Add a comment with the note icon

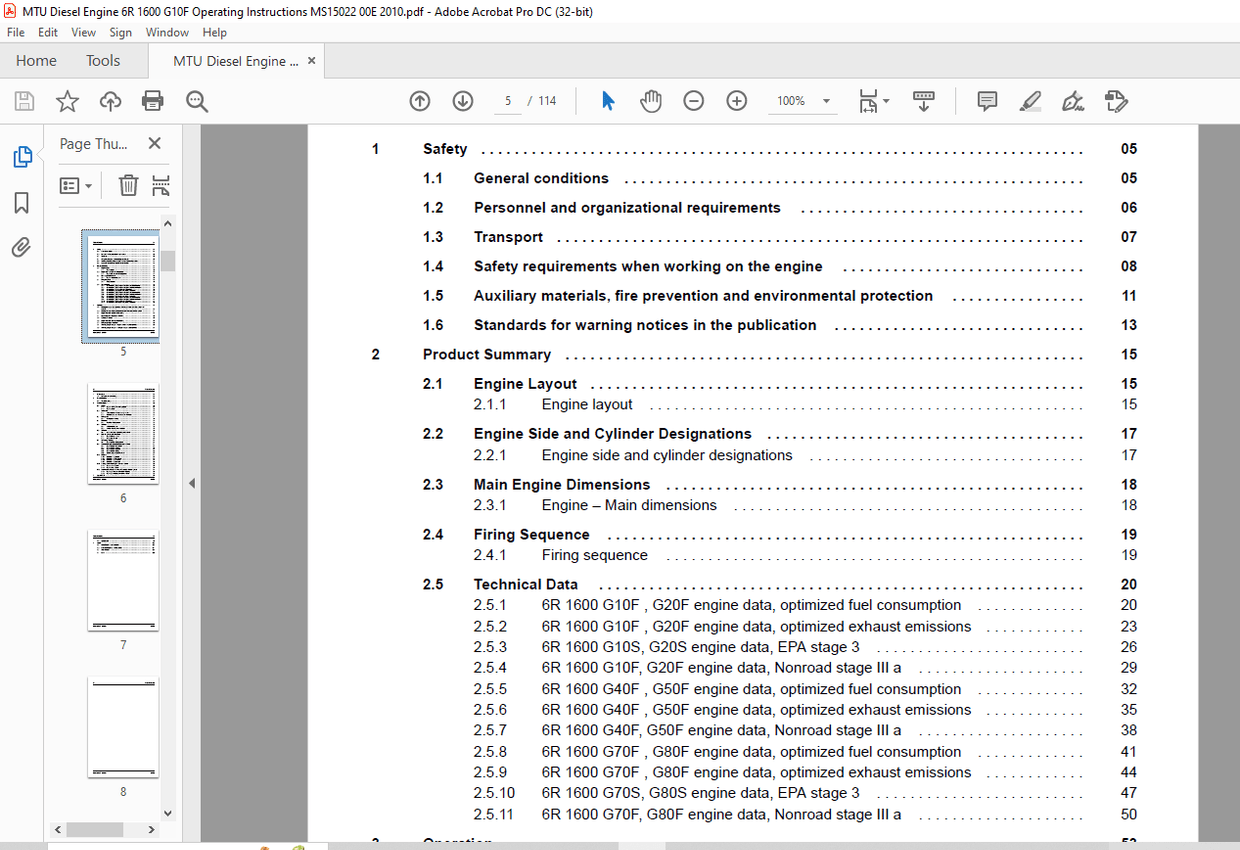pyautogui.click(x=987, y=101)
